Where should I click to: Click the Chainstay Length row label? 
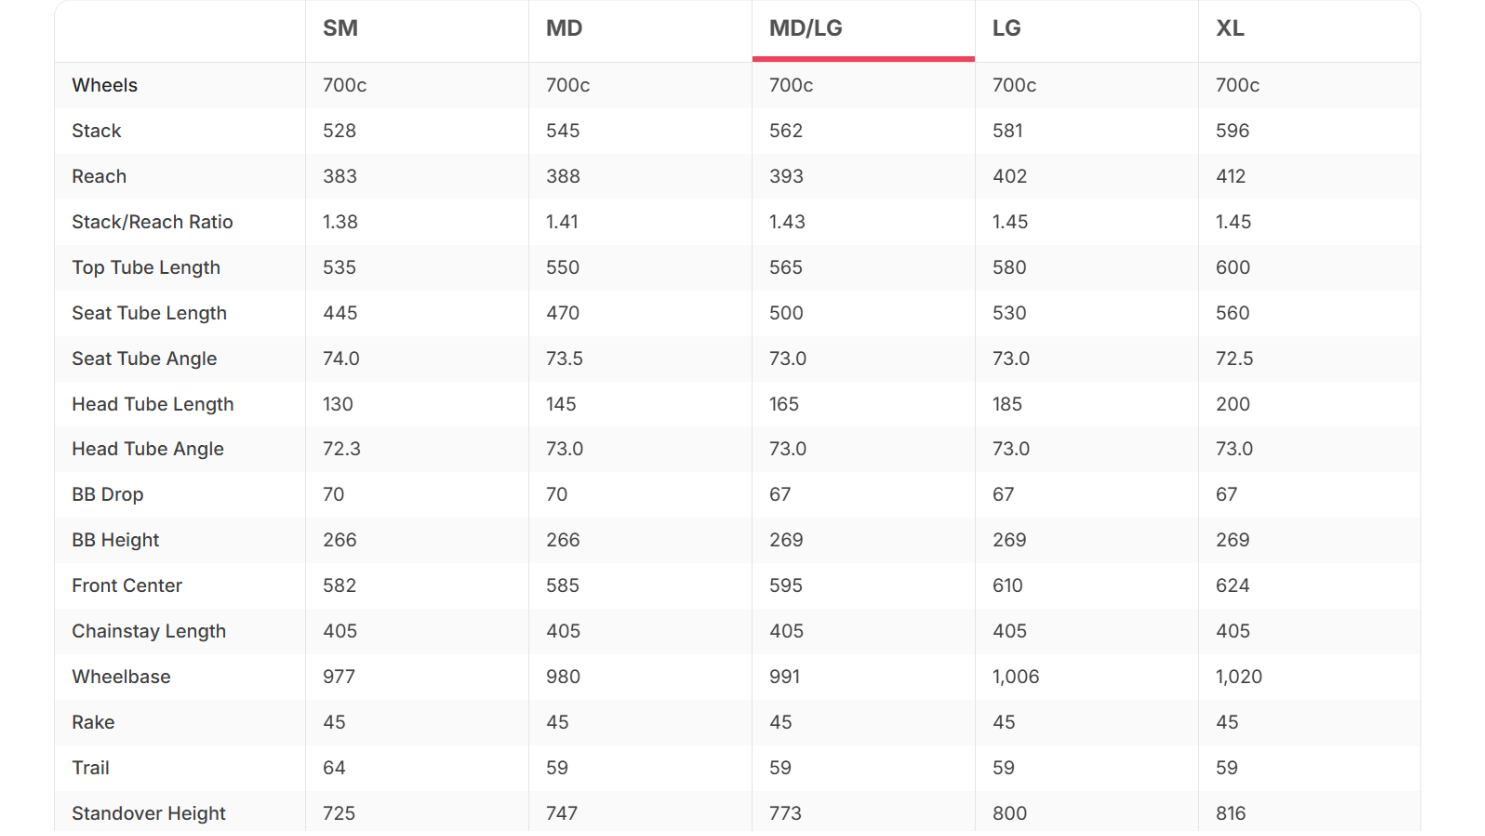(149, 631)
